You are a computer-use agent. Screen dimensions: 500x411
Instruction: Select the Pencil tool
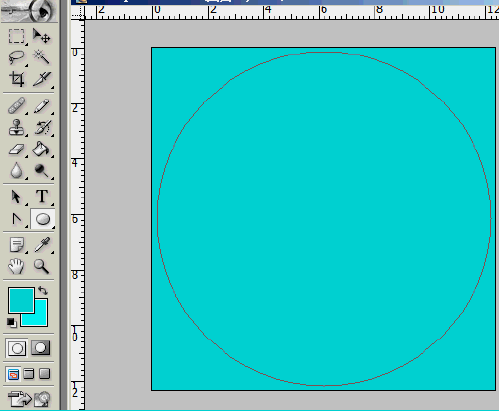click(x=42, y=107)
